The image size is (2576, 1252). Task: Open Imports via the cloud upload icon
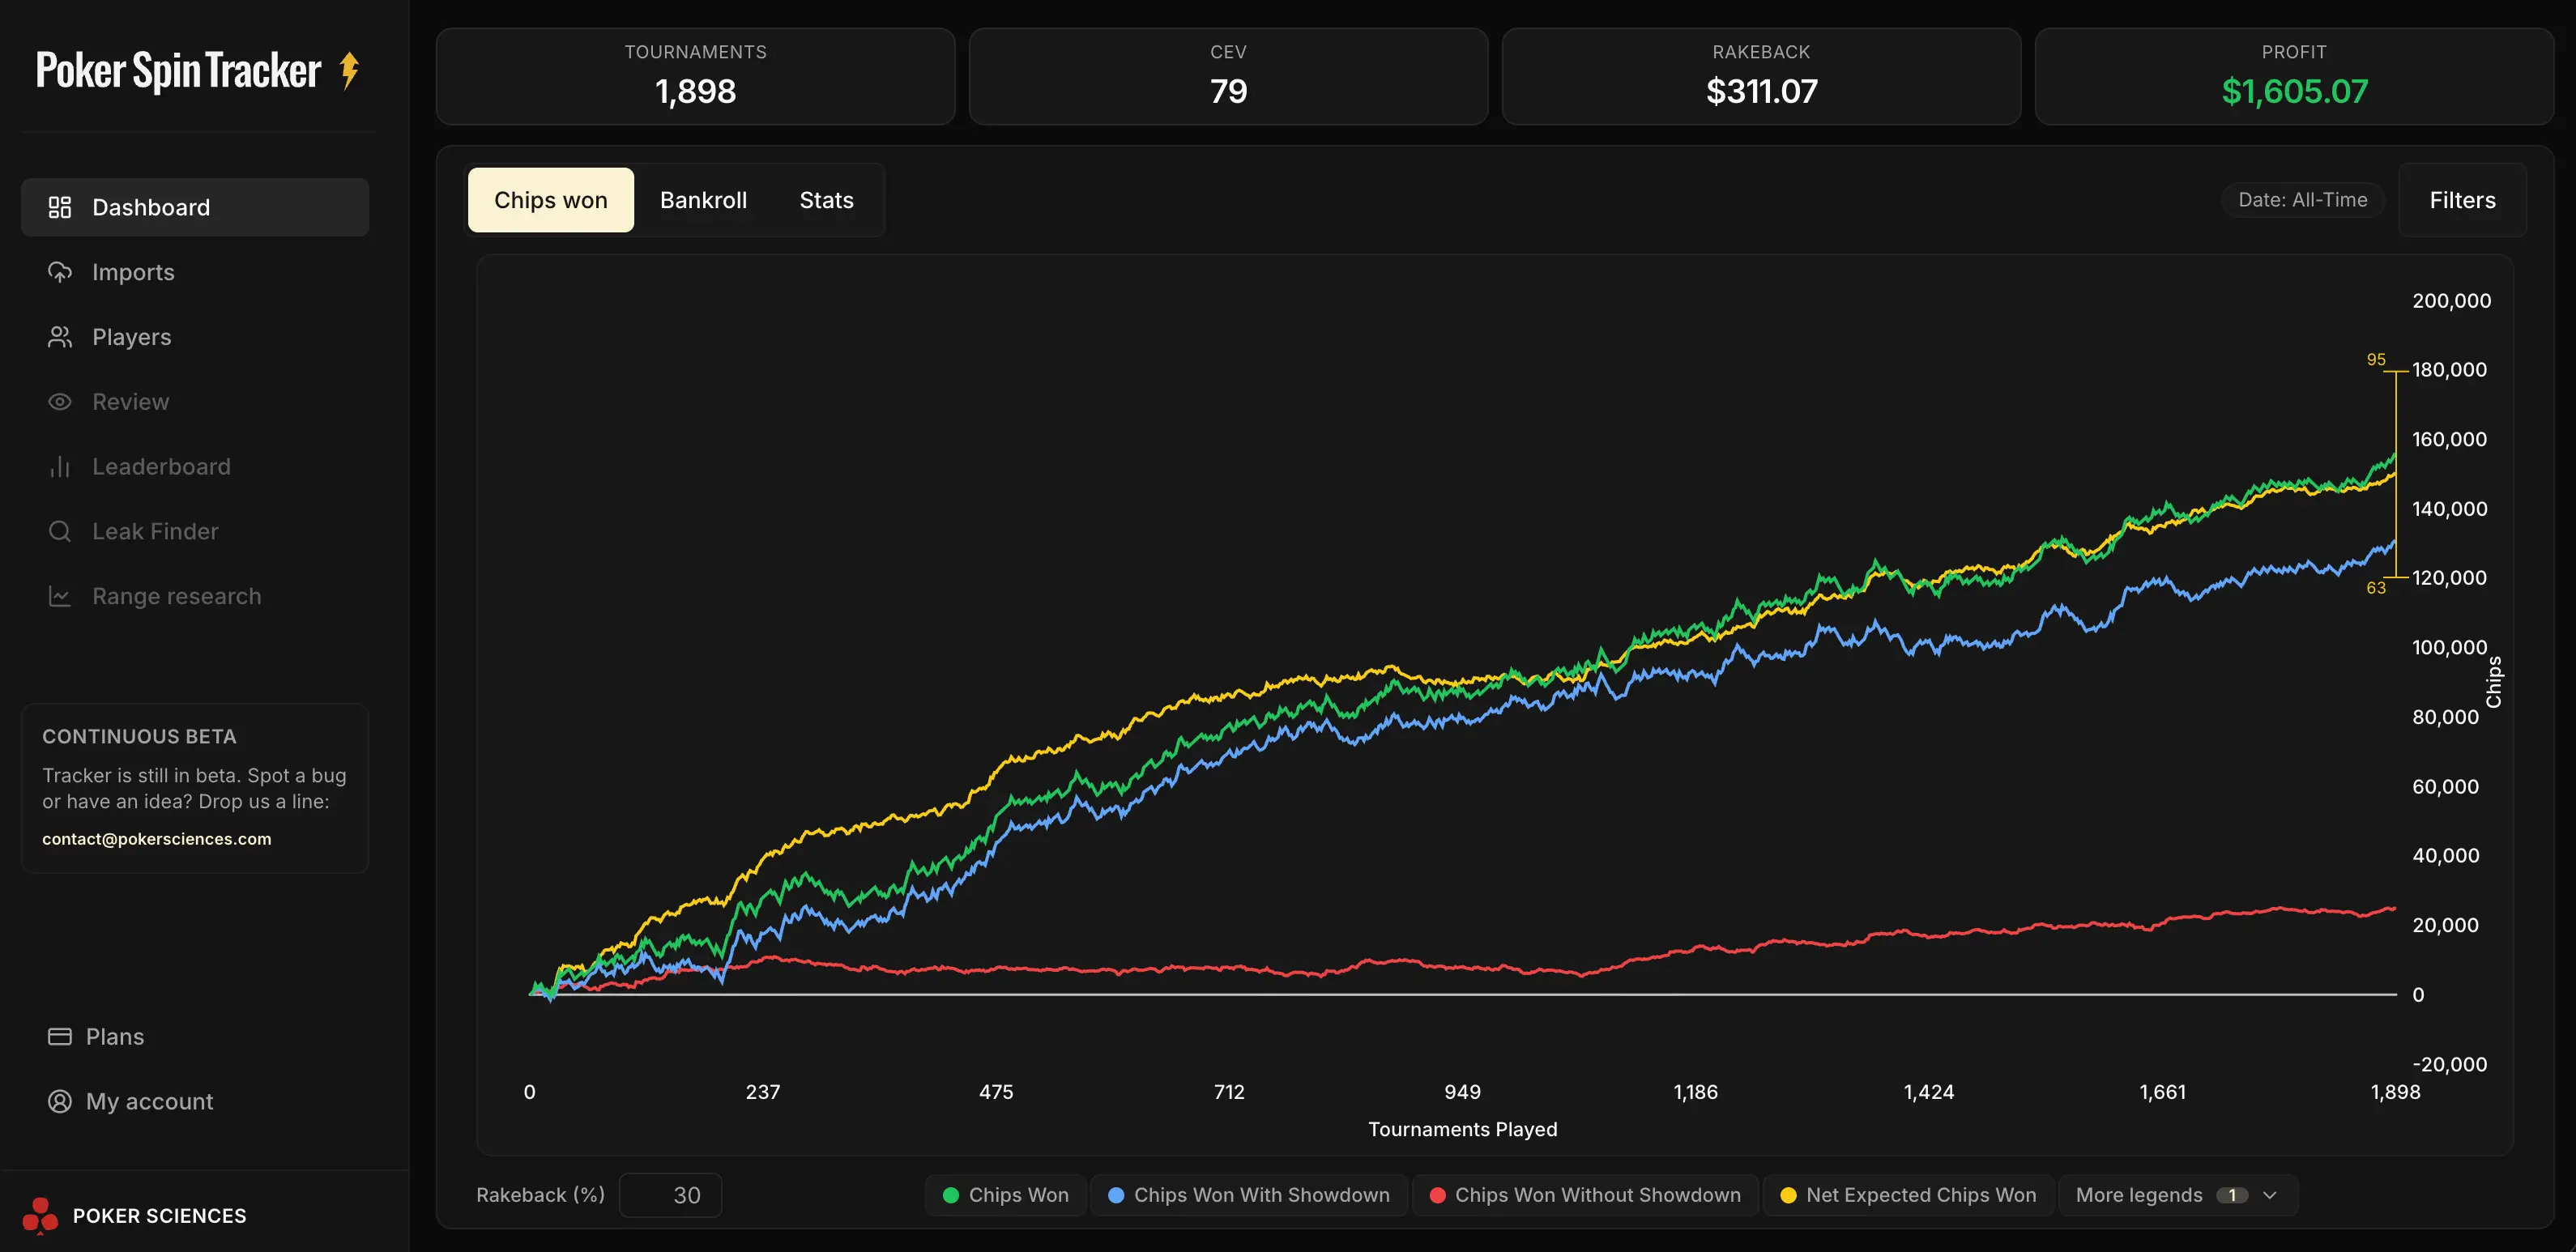click(60, 271)
